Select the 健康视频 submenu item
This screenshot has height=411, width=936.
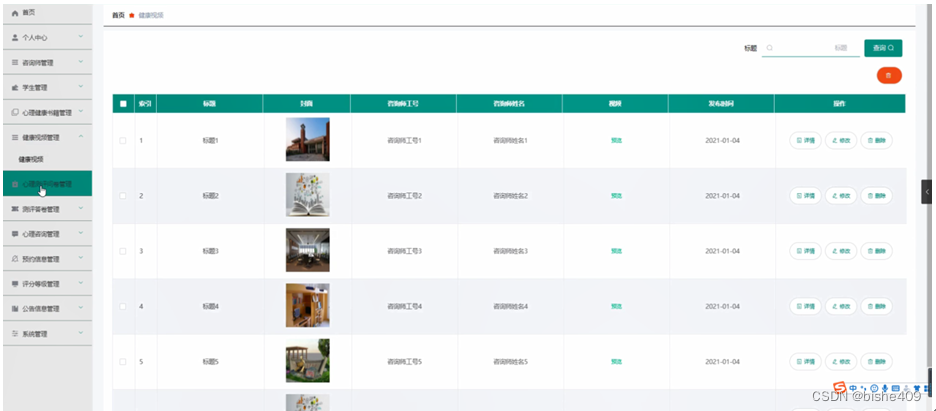30,160
